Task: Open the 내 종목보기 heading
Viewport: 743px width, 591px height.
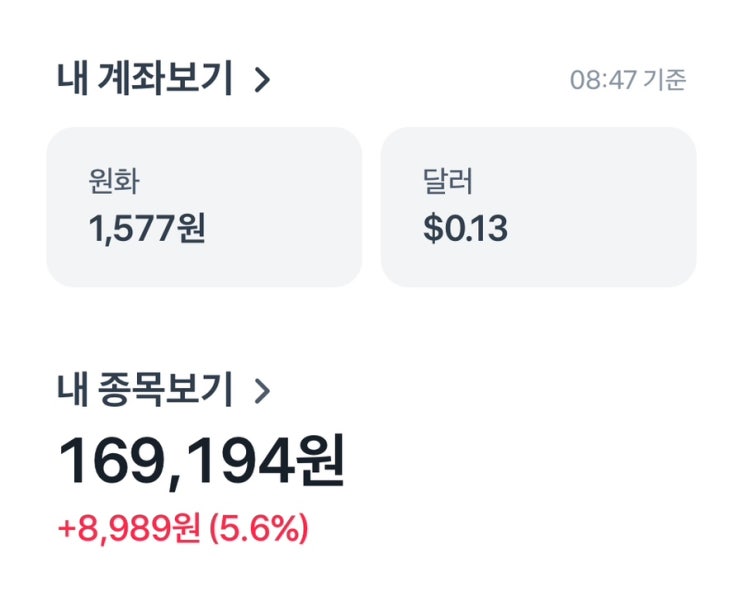Action: point(145,390)
